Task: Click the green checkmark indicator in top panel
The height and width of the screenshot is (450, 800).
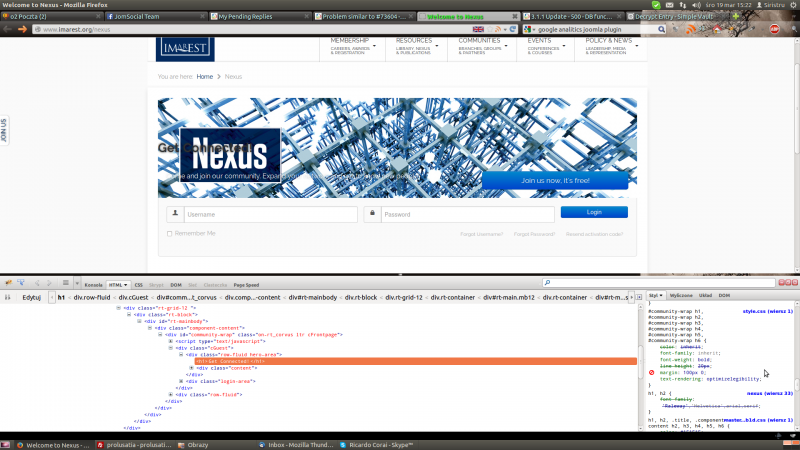Action: (x=656, y=5)
